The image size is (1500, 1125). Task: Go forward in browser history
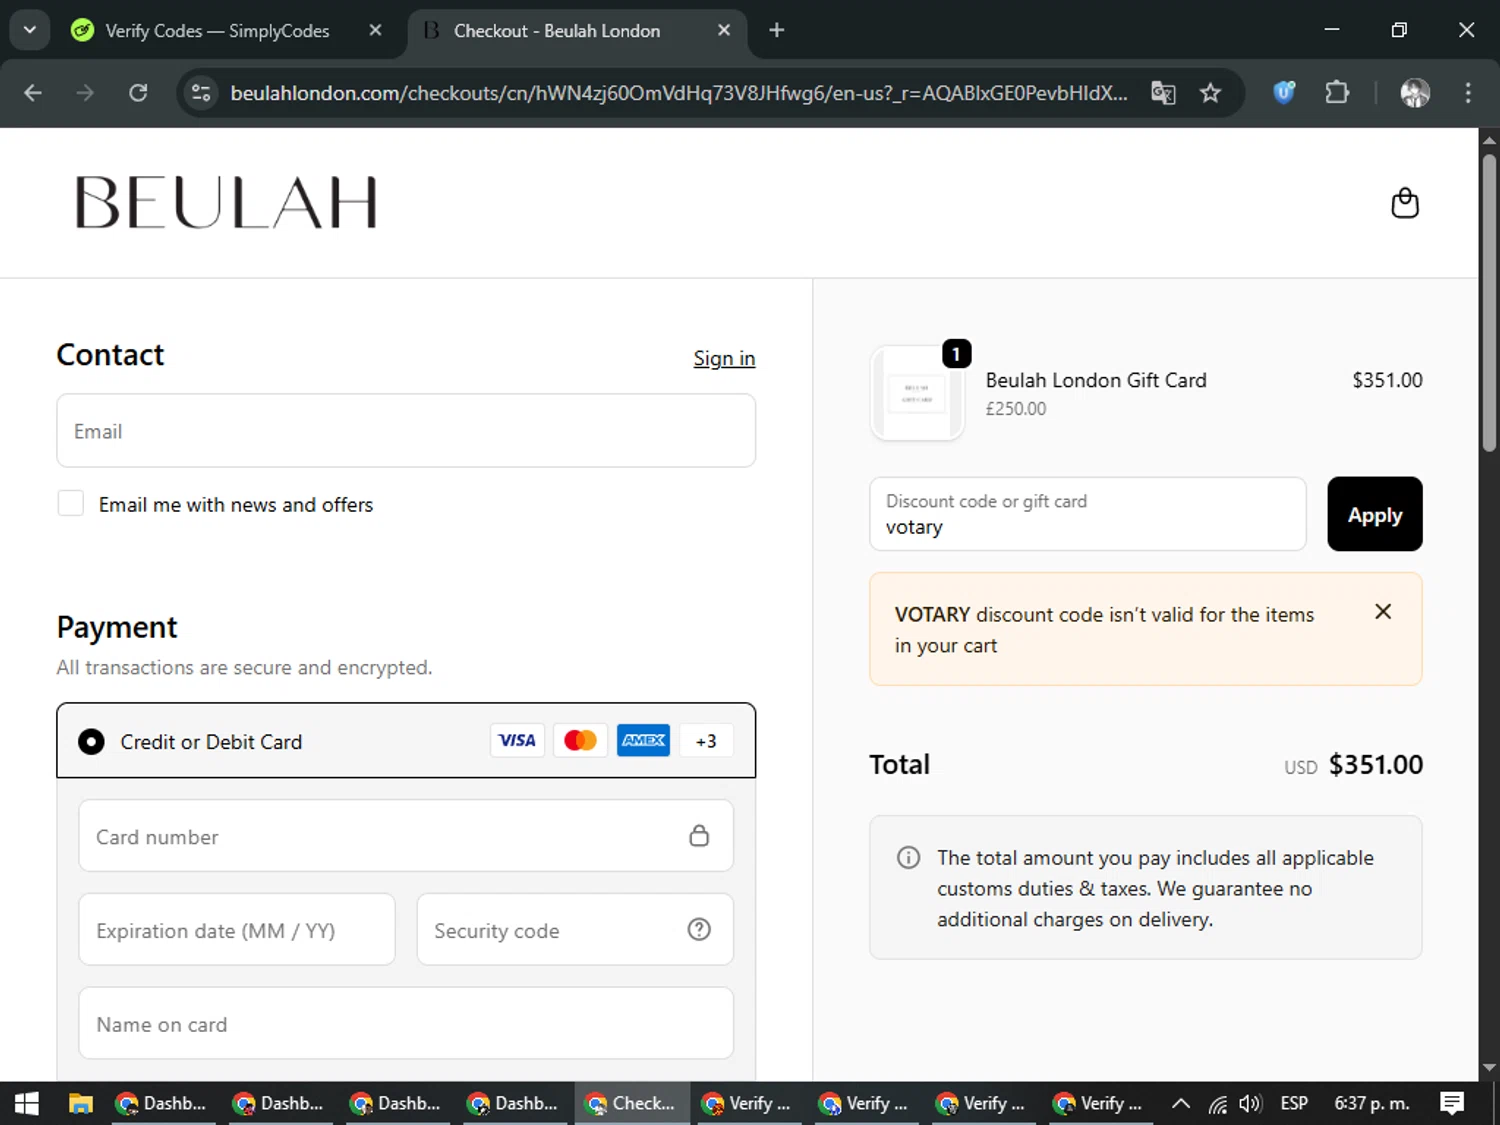click(x=85, y=93)
